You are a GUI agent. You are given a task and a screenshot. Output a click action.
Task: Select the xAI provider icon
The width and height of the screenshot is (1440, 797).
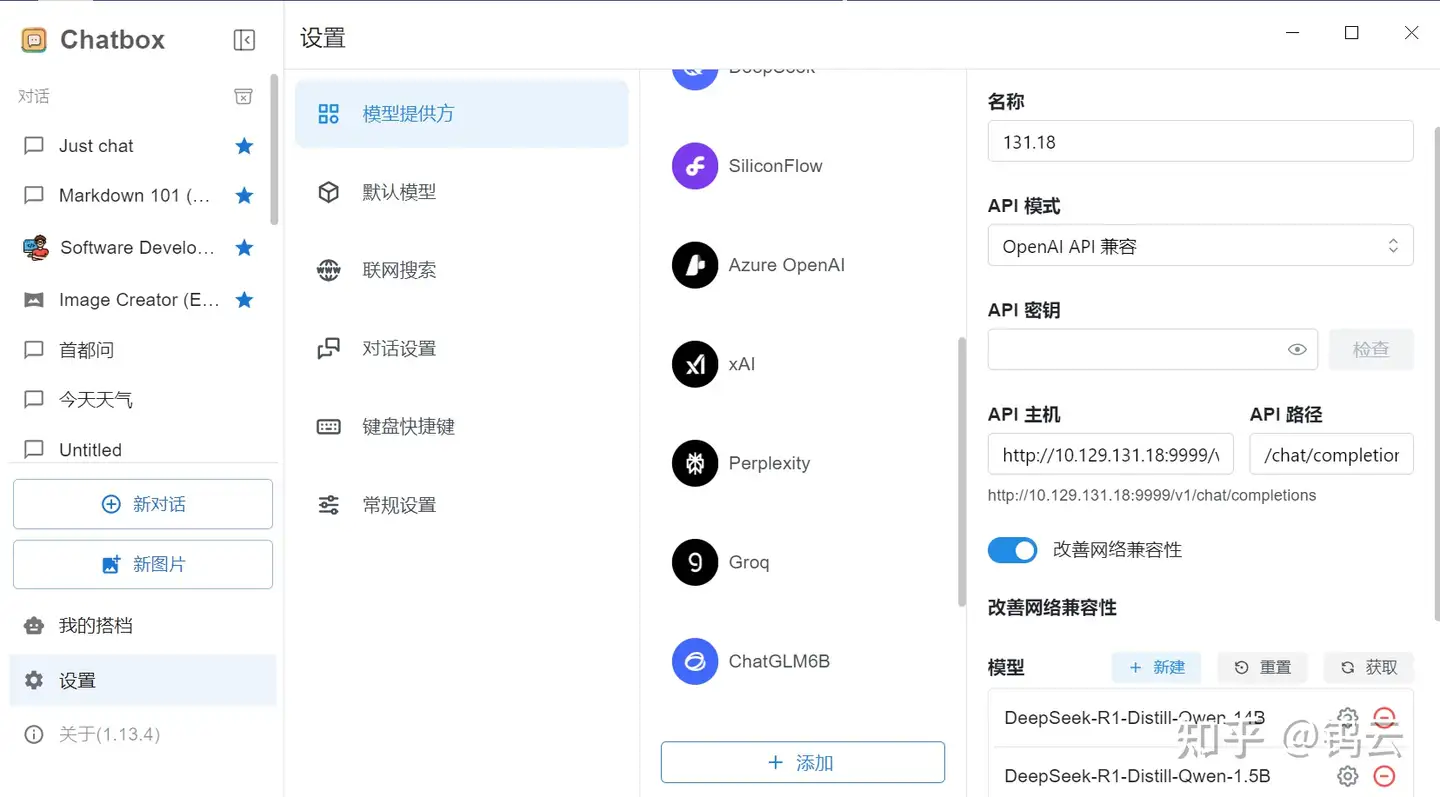tap(695, 364)
